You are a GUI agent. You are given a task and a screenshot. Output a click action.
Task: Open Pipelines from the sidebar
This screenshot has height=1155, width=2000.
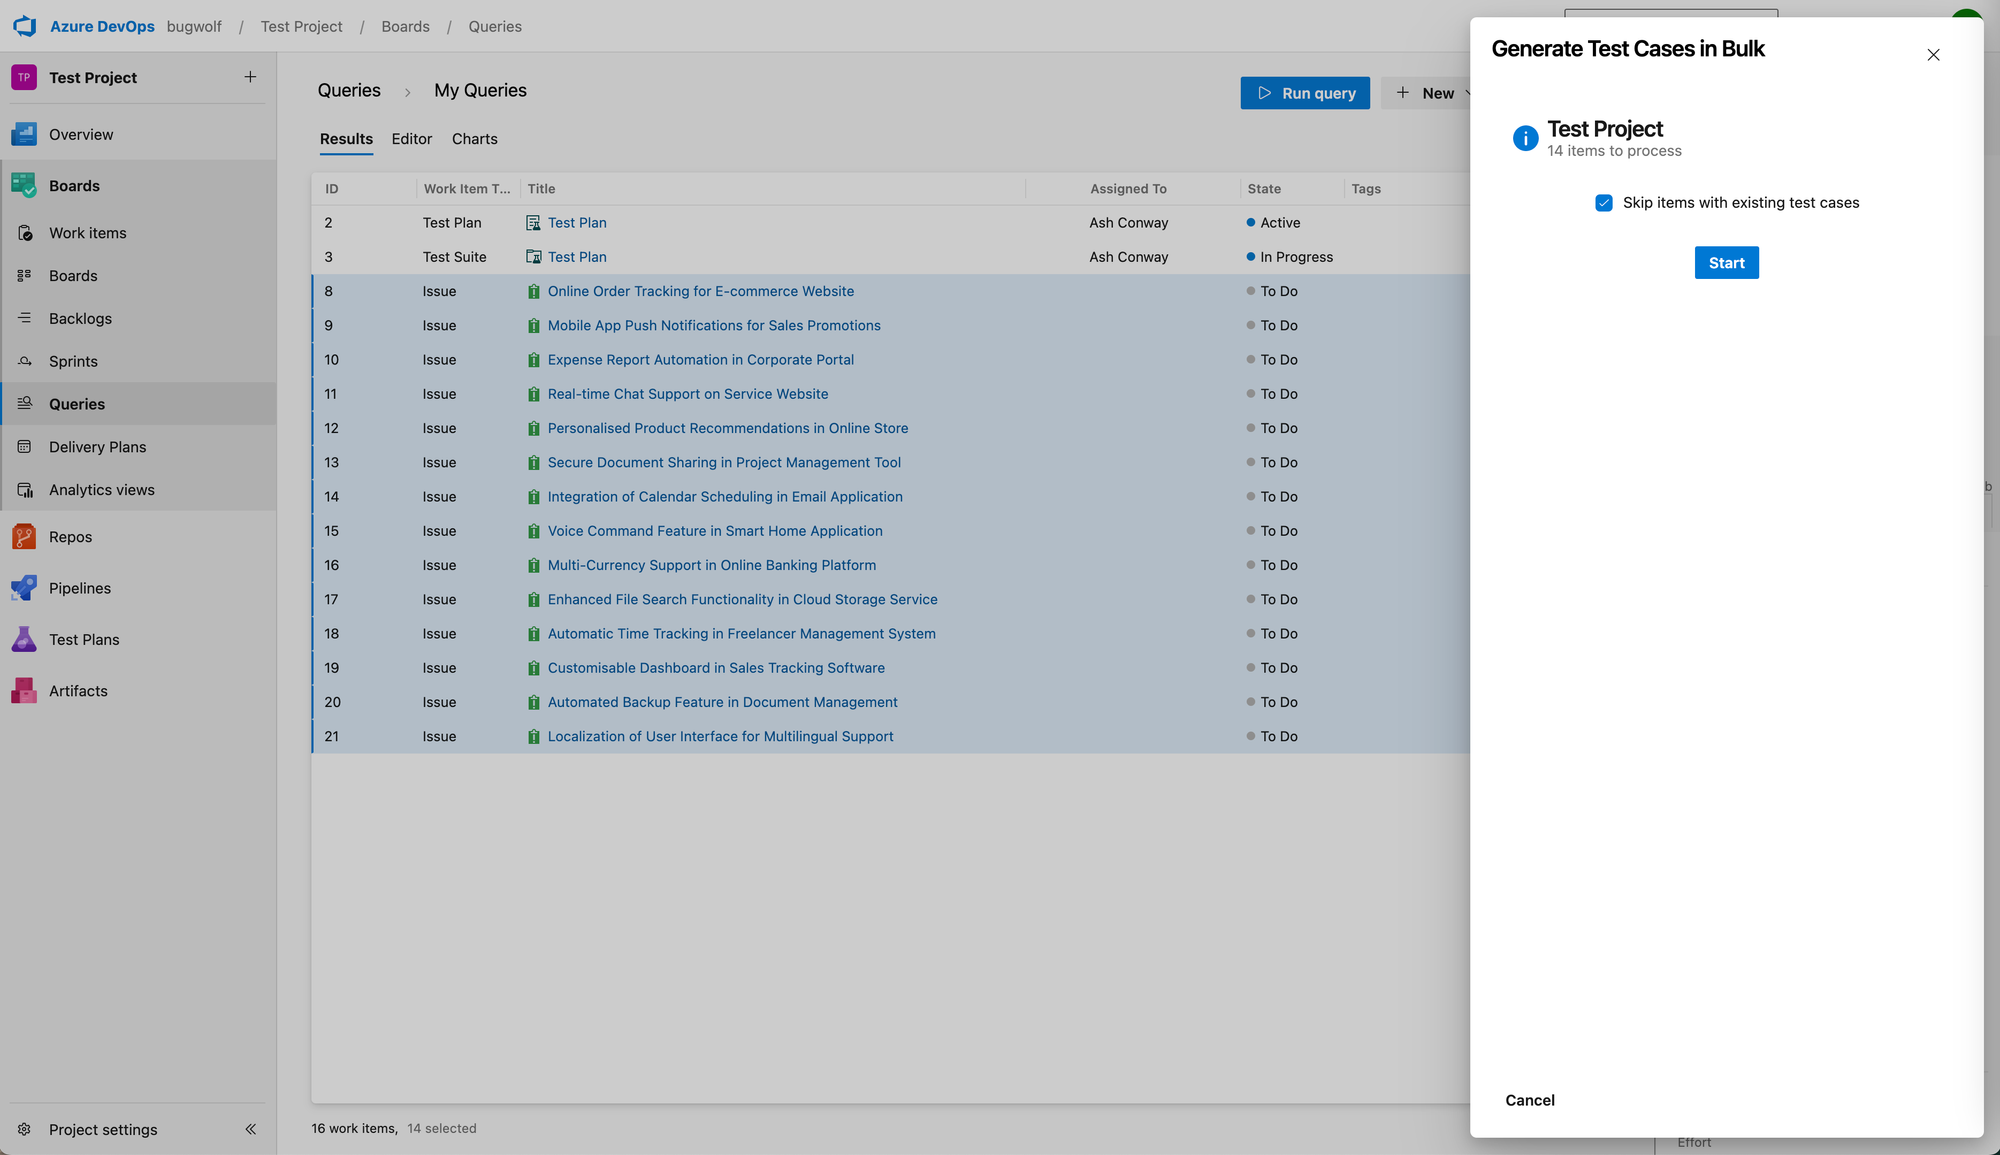coord(79,588)
